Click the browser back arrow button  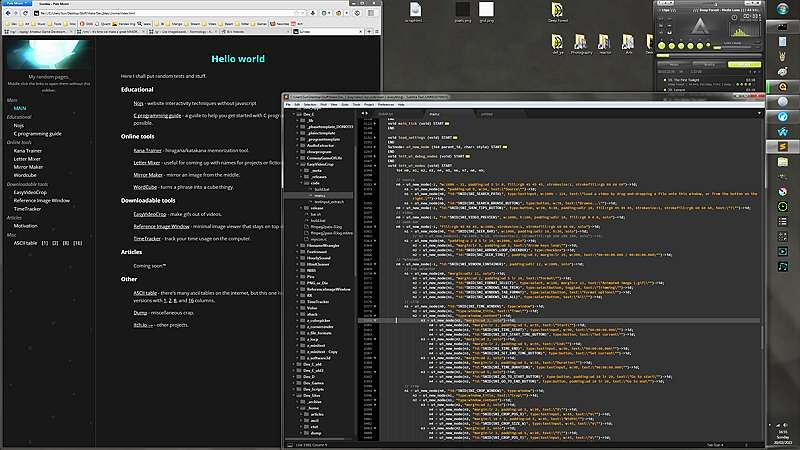coord(7,13)
